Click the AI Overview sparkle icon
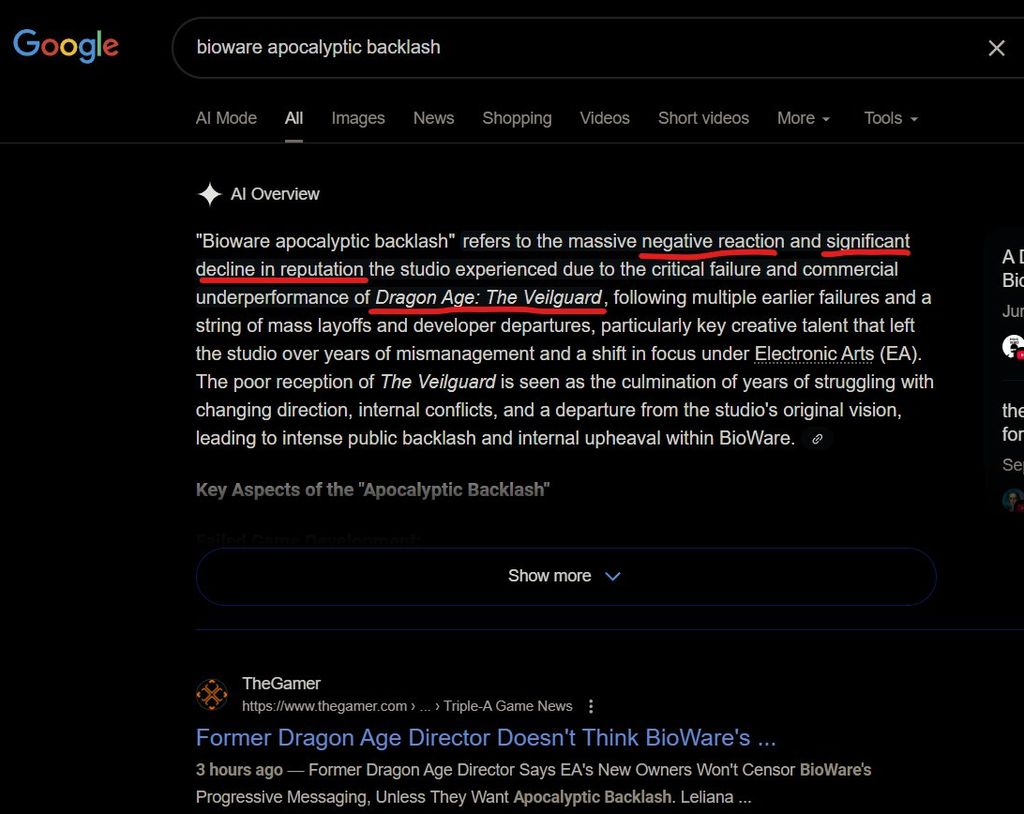The image size is (1024, 814). 210,194
